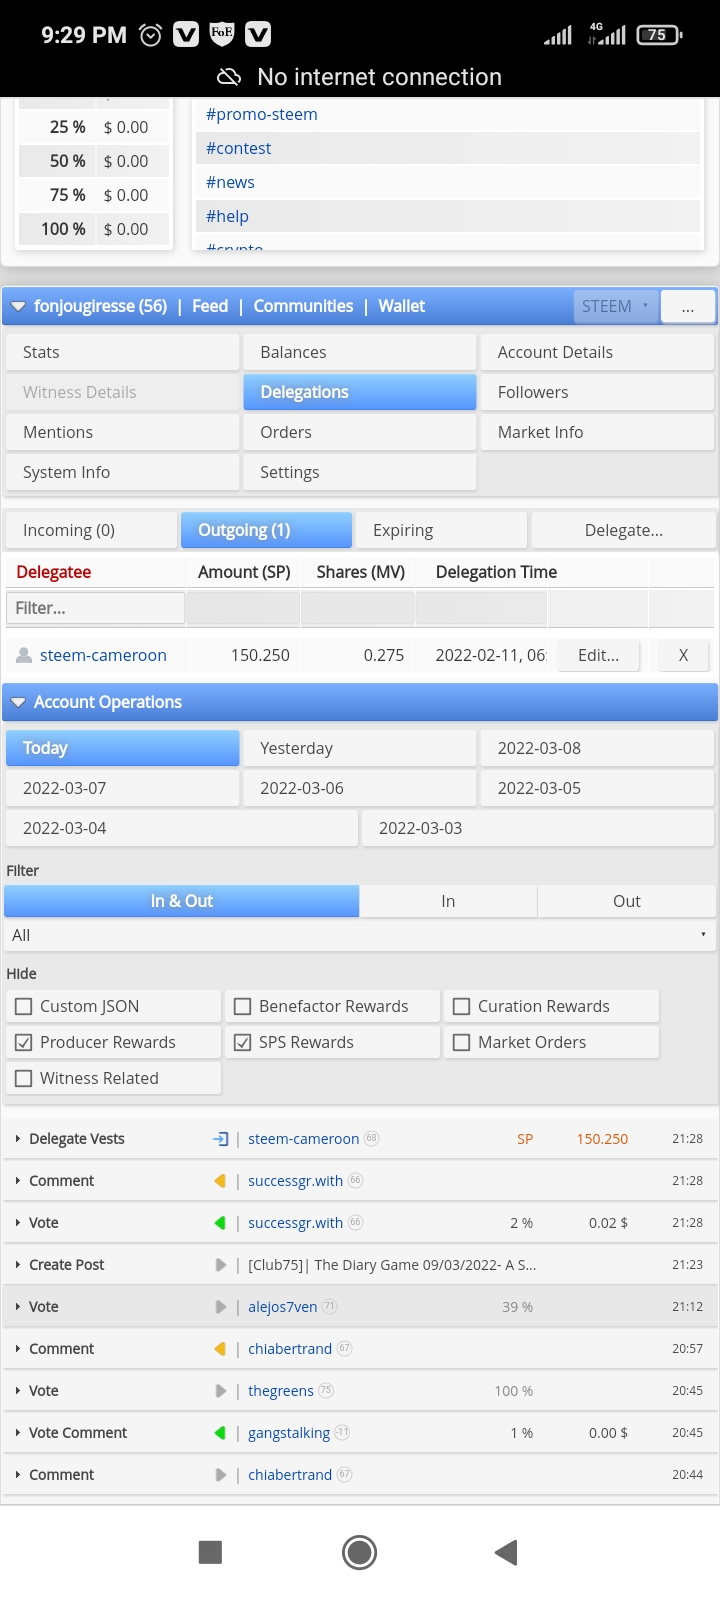Click the Delegate Vests incoming arrow icon
Screen dimensions: 720x1600
coord(221,1139)
